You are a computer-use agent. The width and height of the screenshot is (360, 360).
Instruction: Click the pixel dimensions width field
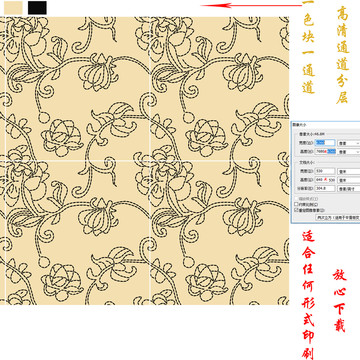coord(325,143)
